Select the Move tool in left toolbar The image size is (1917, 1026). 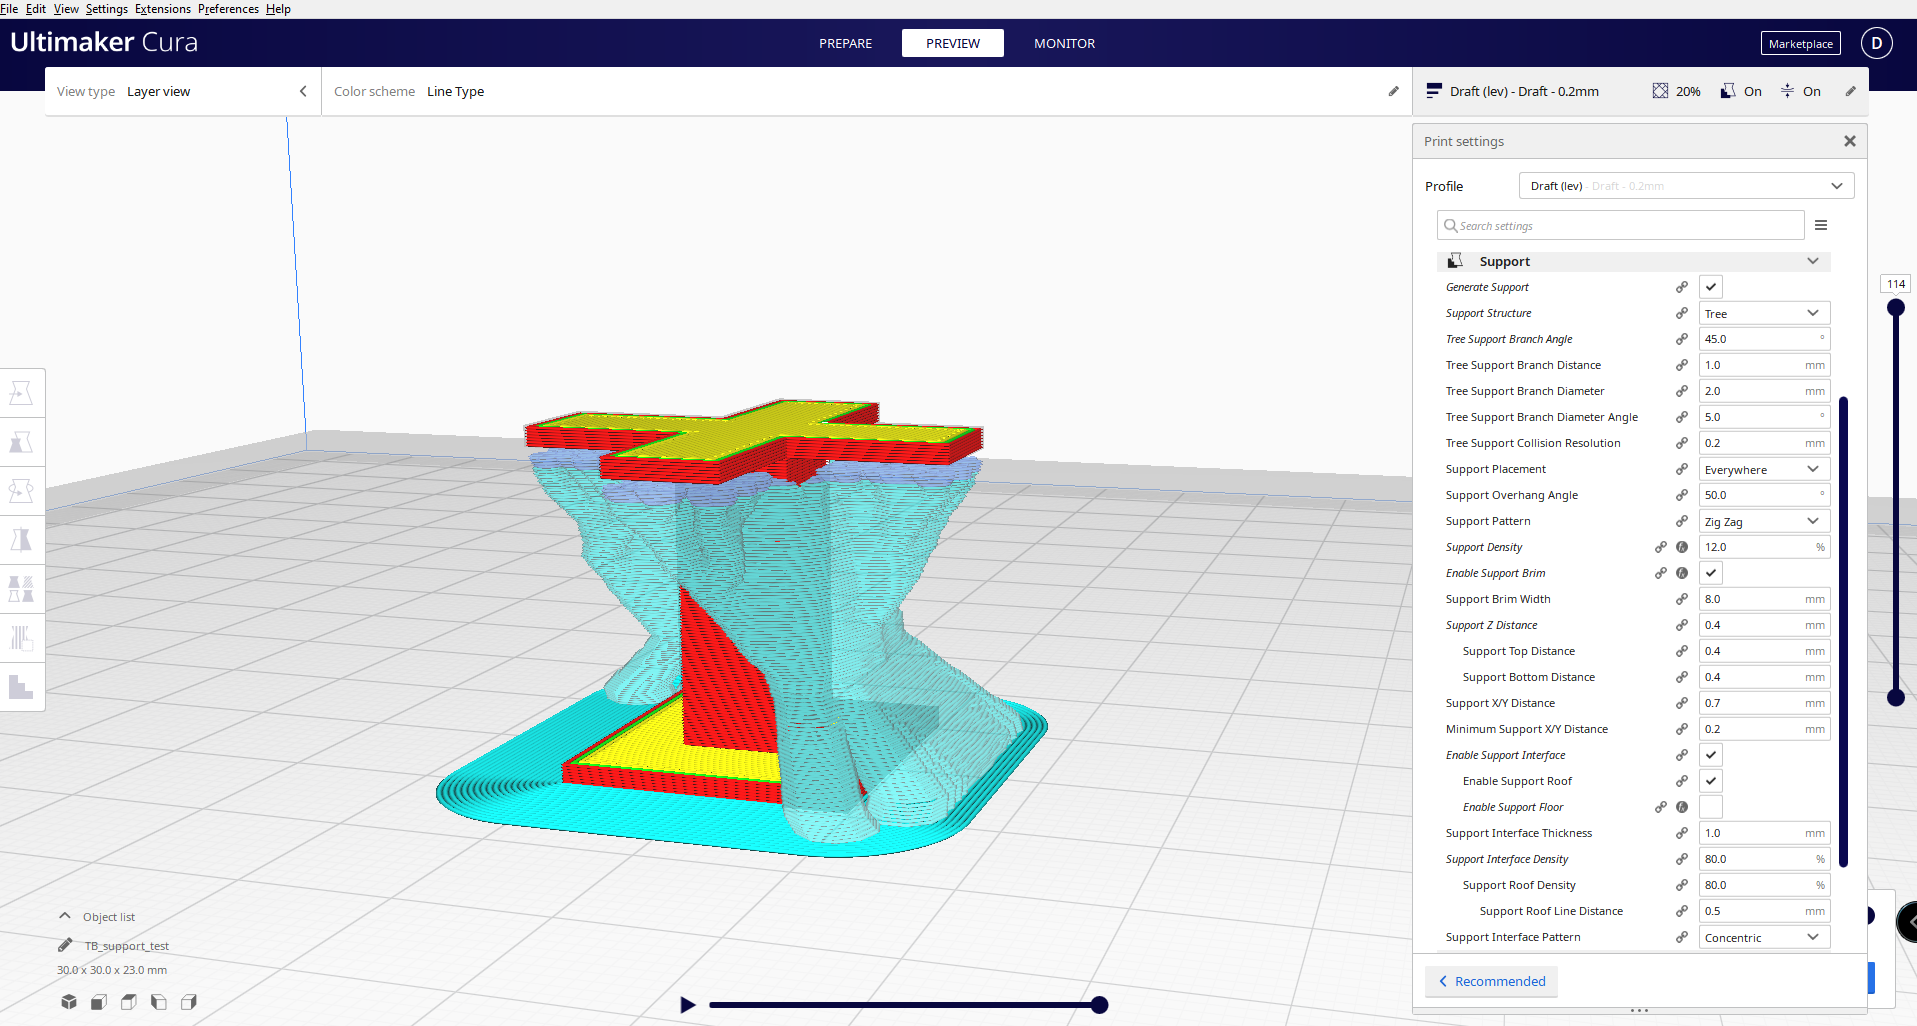click(x=21, y=393)
